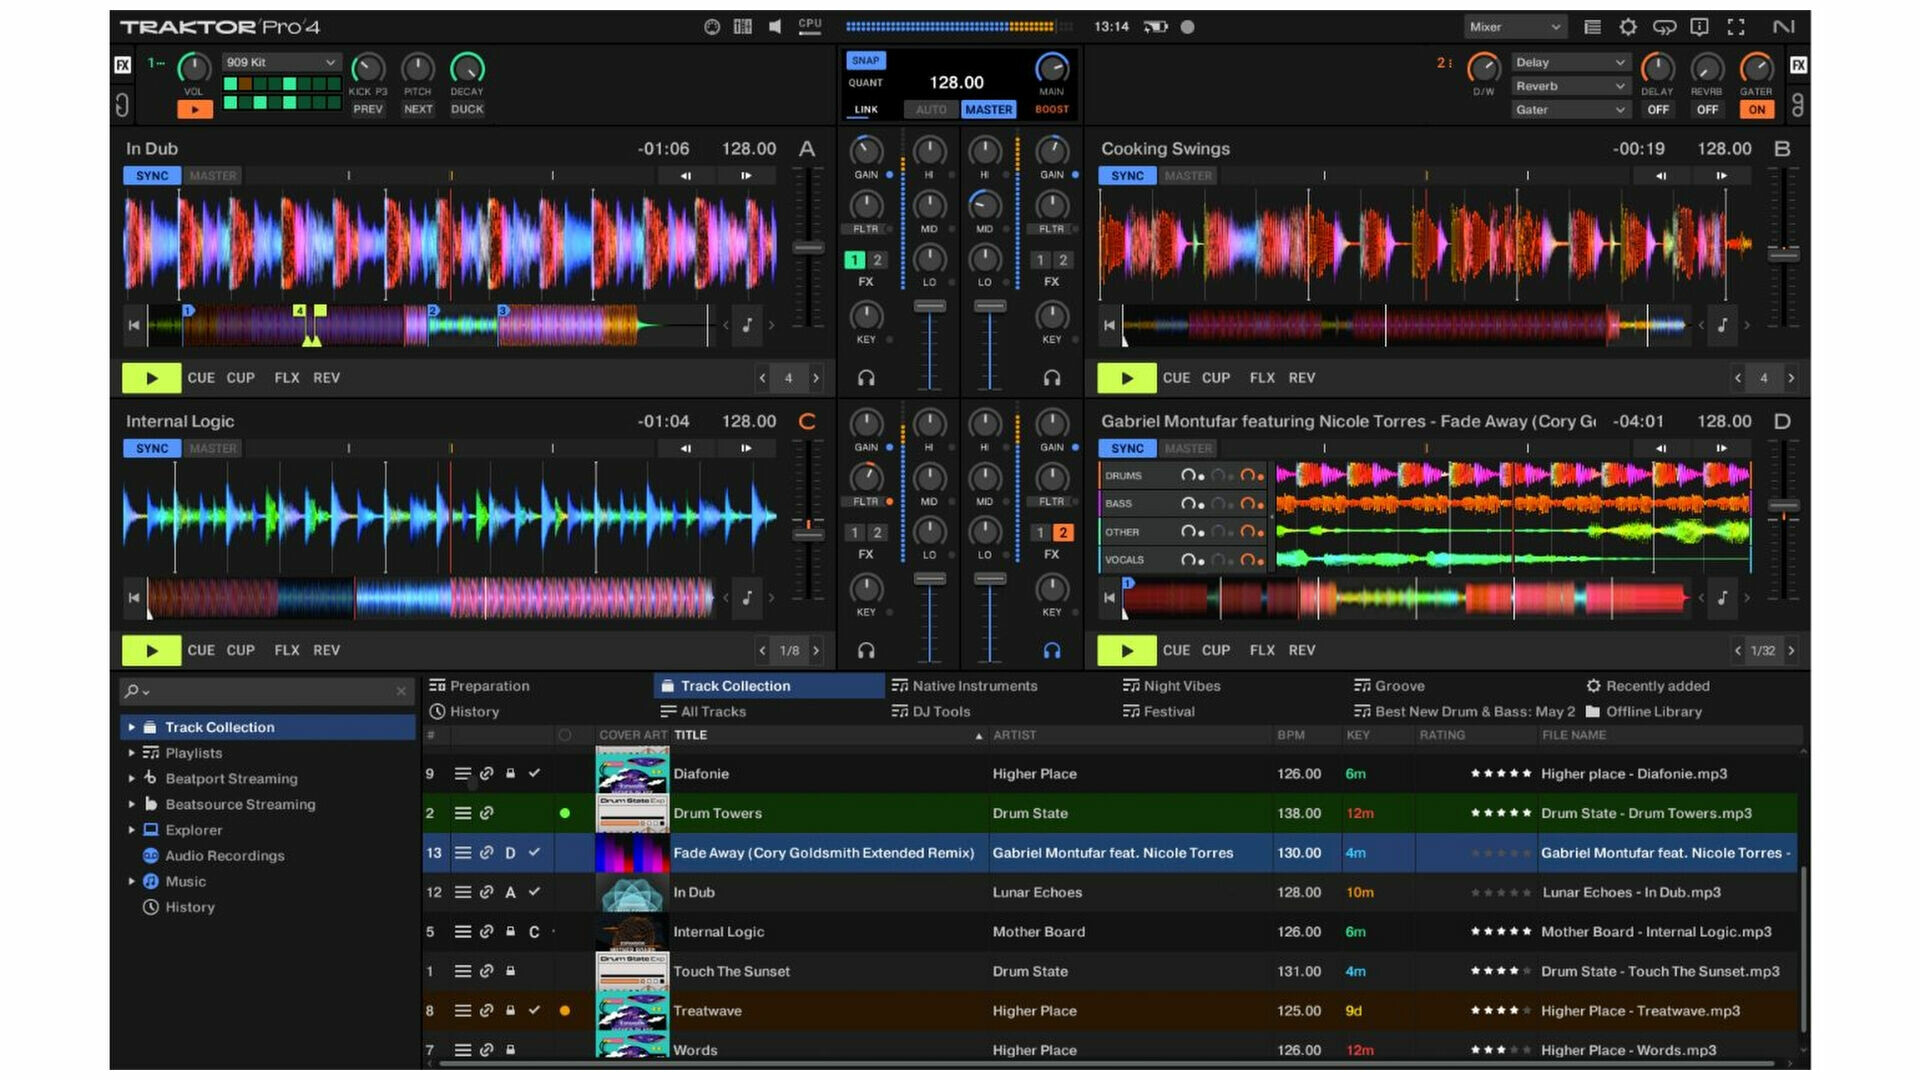Screen dimensions: 1920x1080
Task: Click Deck B tempo fader
Action: [x=1783, y=254]
